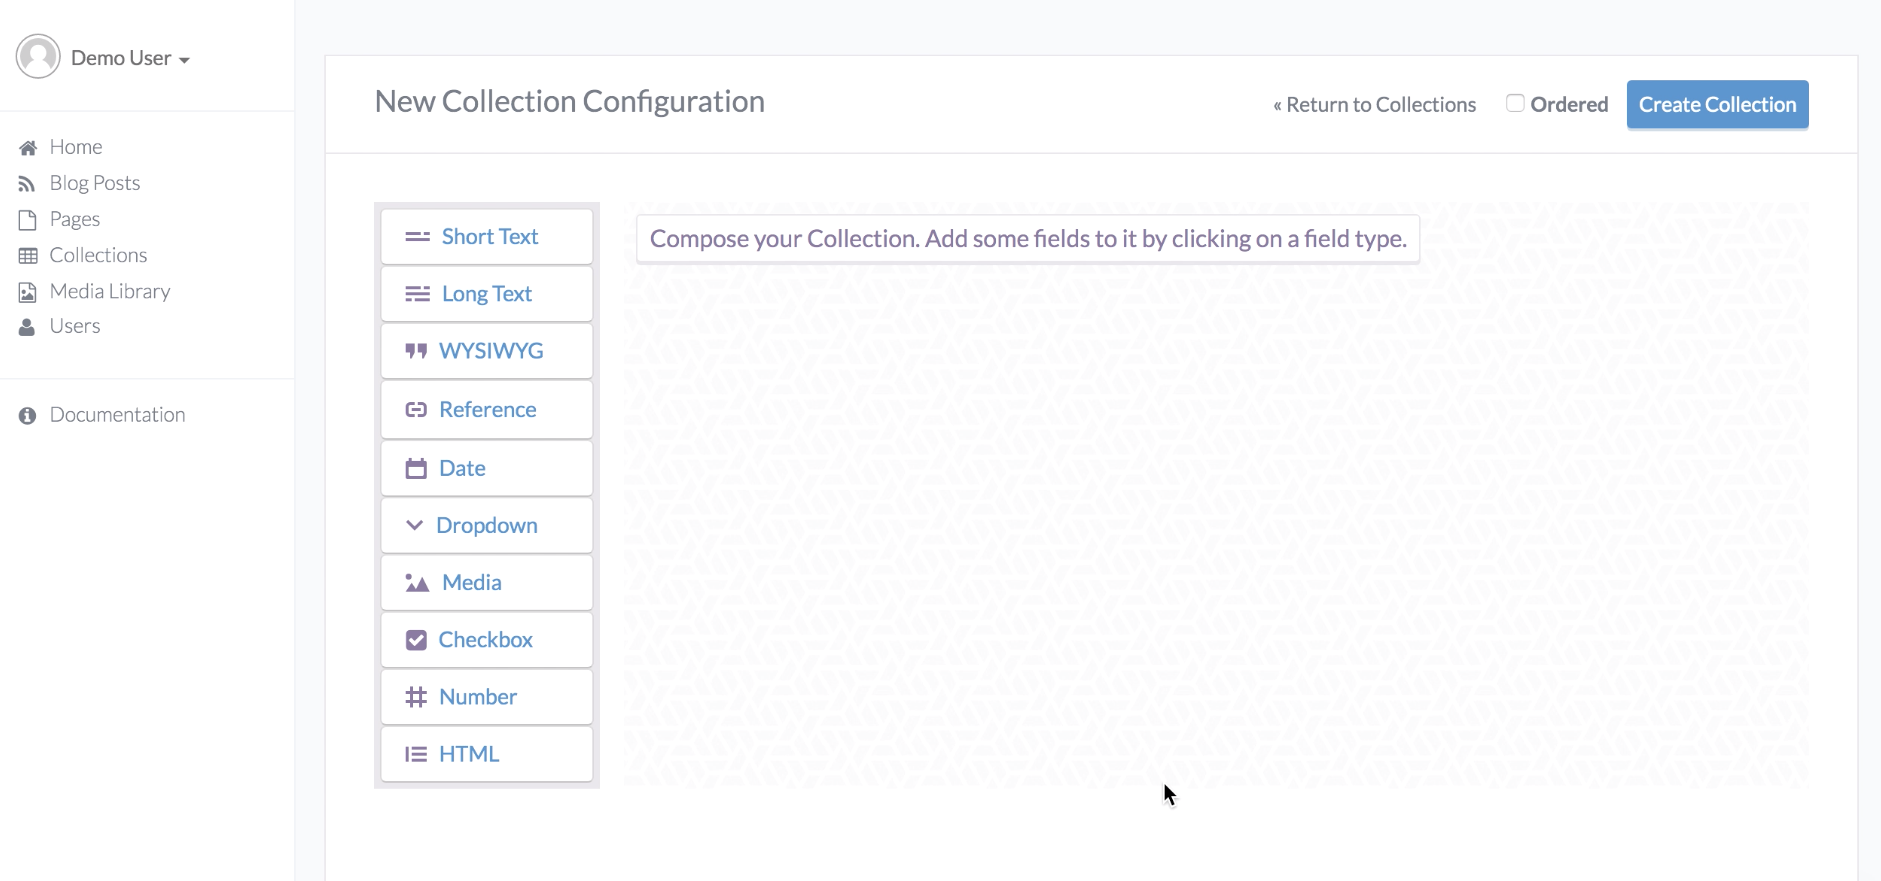Add a Short Text field

coord(487,237)
